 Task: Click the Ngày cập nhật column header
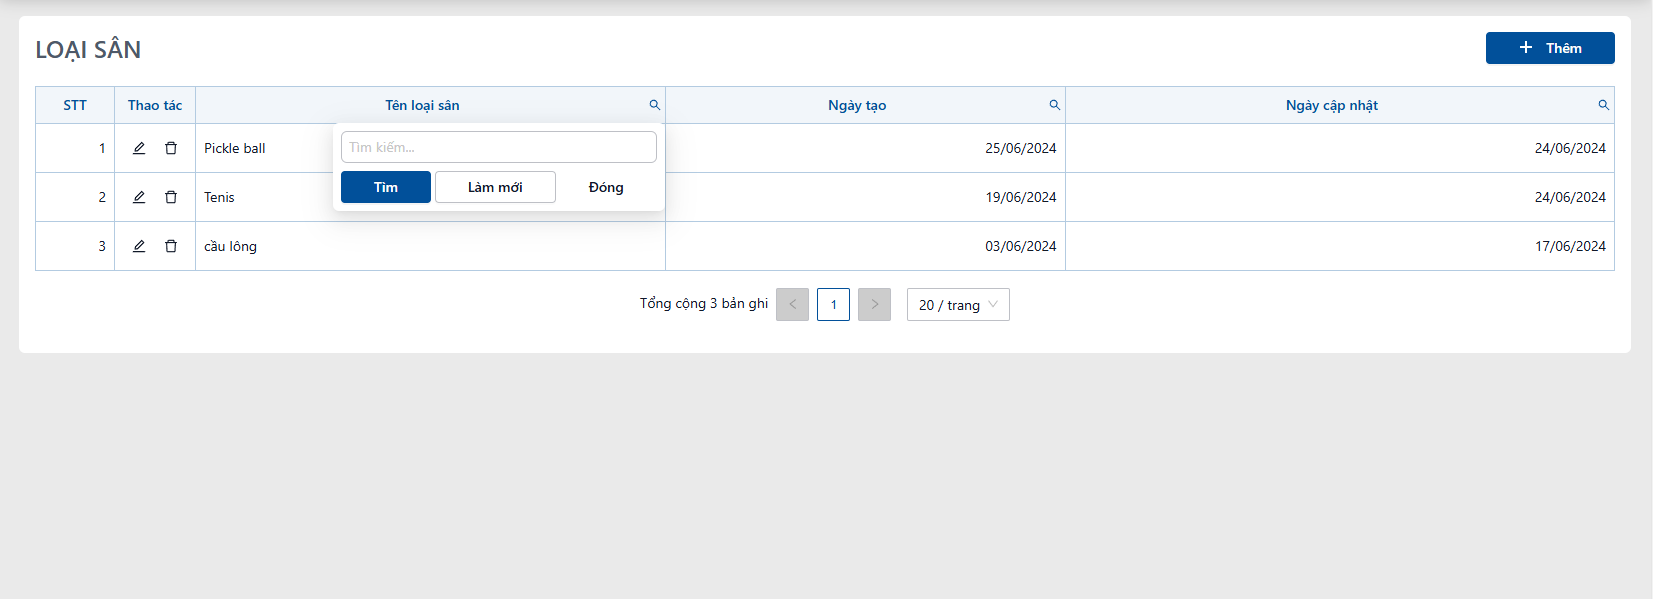[x=1332, y=105]
